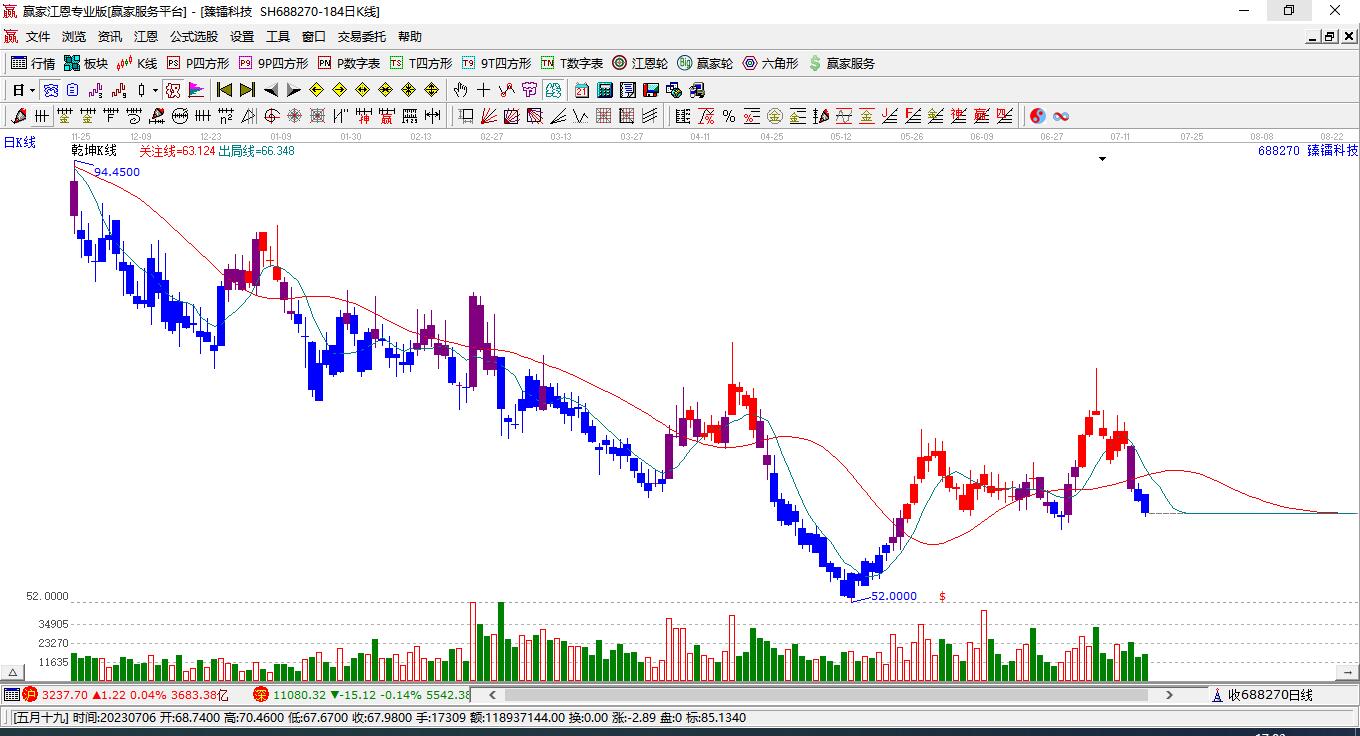Viewport: 1360px width, 736px height.
Task: Open the 公式选股 menu
Action: (194, 37)
